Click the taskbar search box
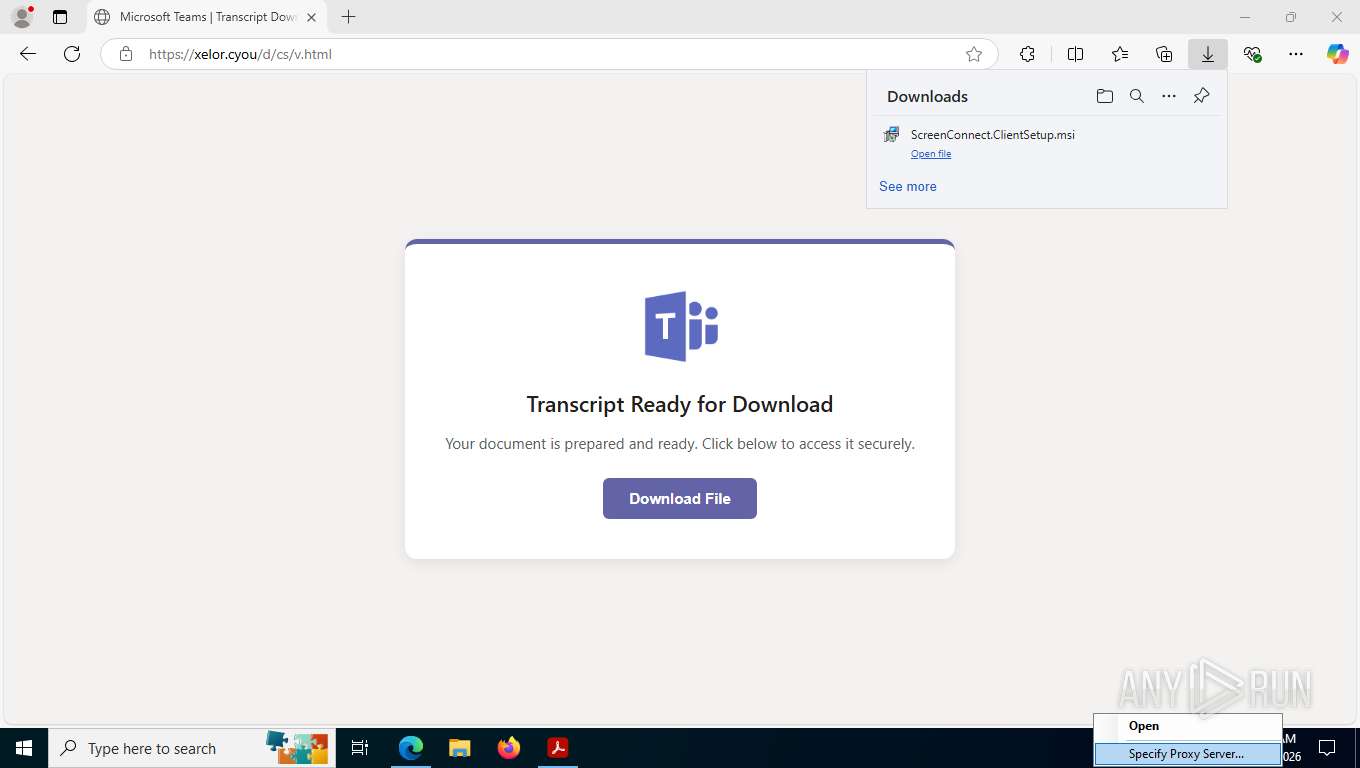This screenshot has width=1360, height=768. (x=192, y=748)
